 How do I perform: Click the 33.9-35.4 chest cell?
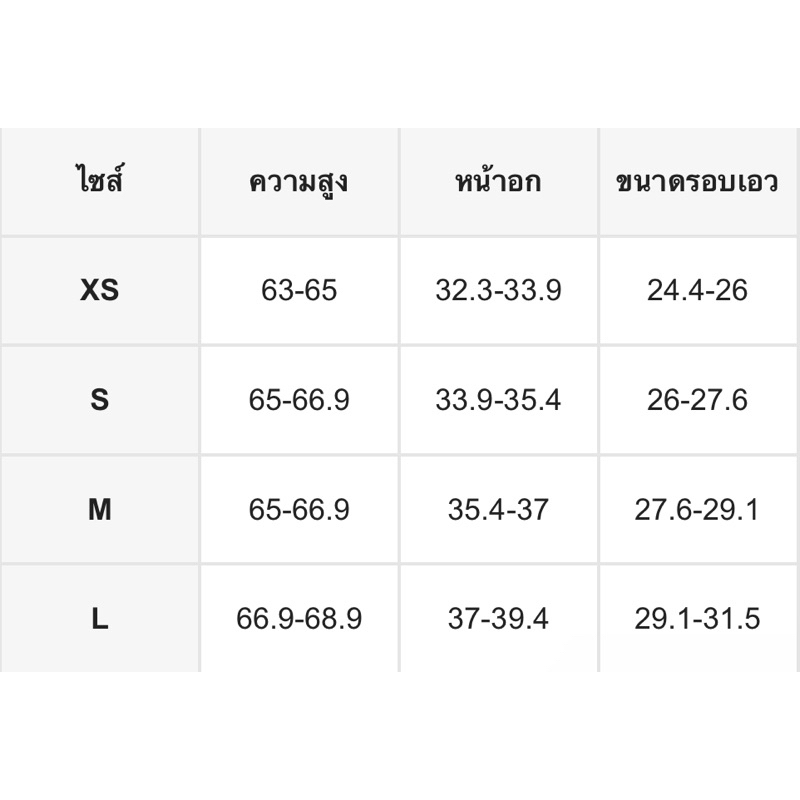[x=498, y=399]
